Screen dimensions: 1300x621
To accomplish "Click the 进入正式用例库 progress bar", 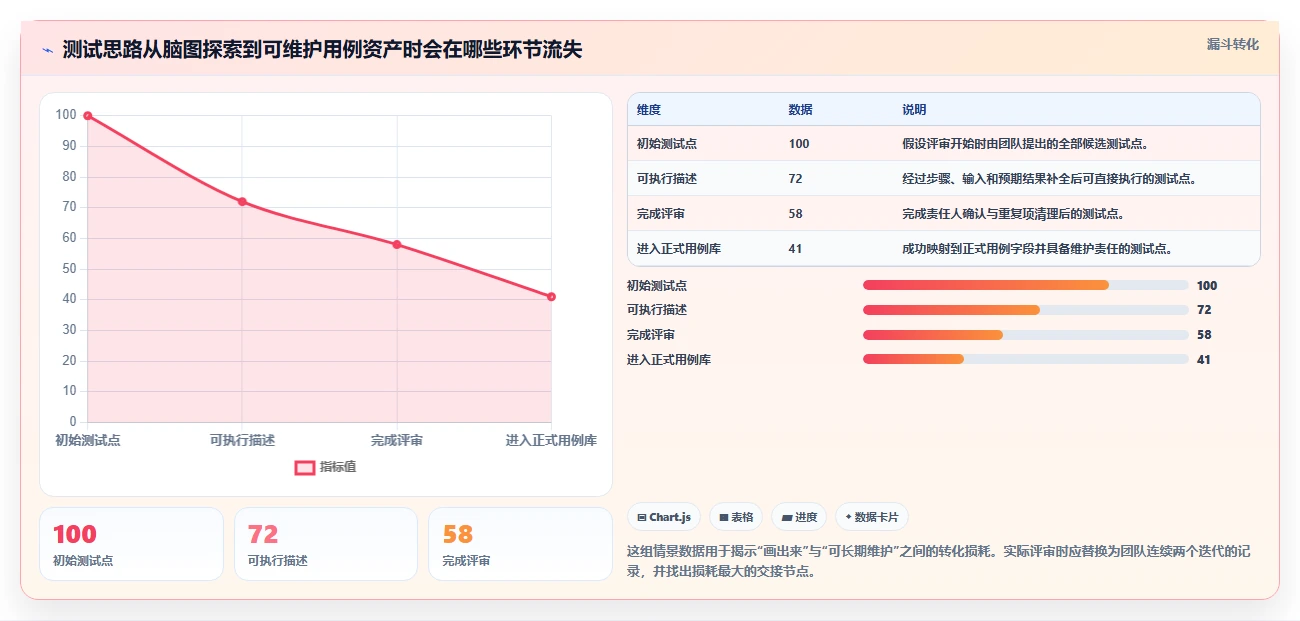I will (x=1026, y=359).
